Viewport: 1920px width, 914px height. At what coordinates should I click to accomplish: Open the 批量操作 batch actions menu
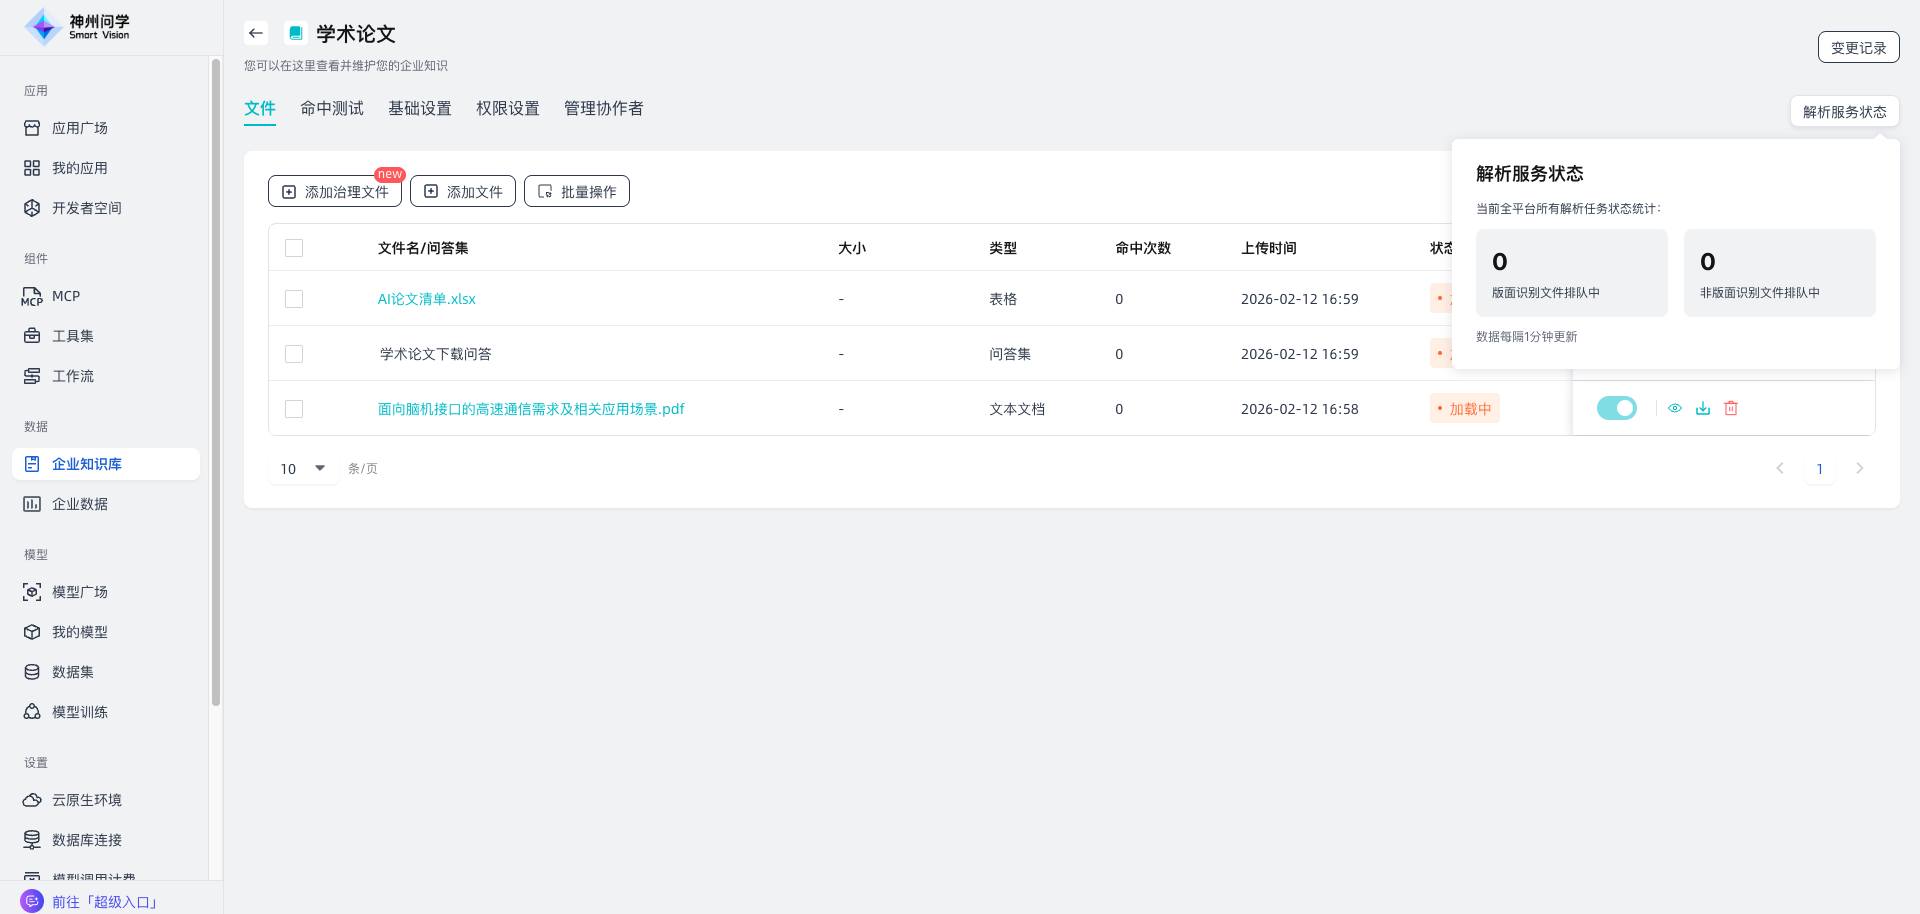(577, 191)
